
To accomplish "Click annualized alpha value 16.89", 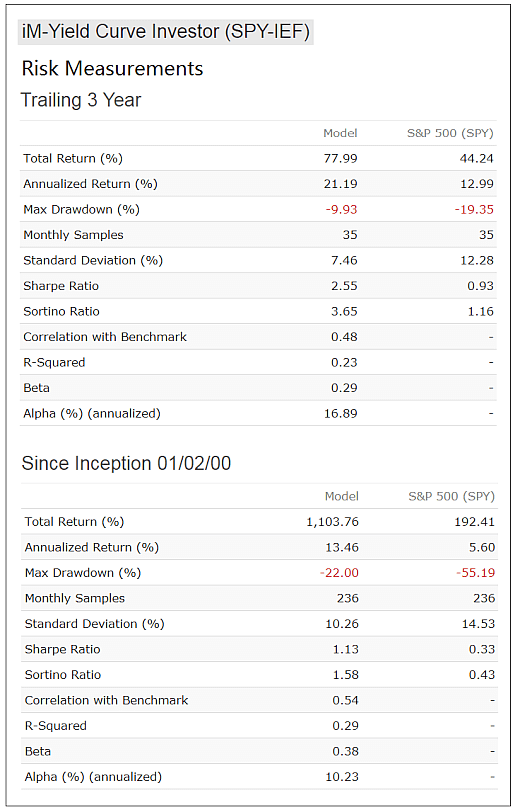I will tap(340, 413).
